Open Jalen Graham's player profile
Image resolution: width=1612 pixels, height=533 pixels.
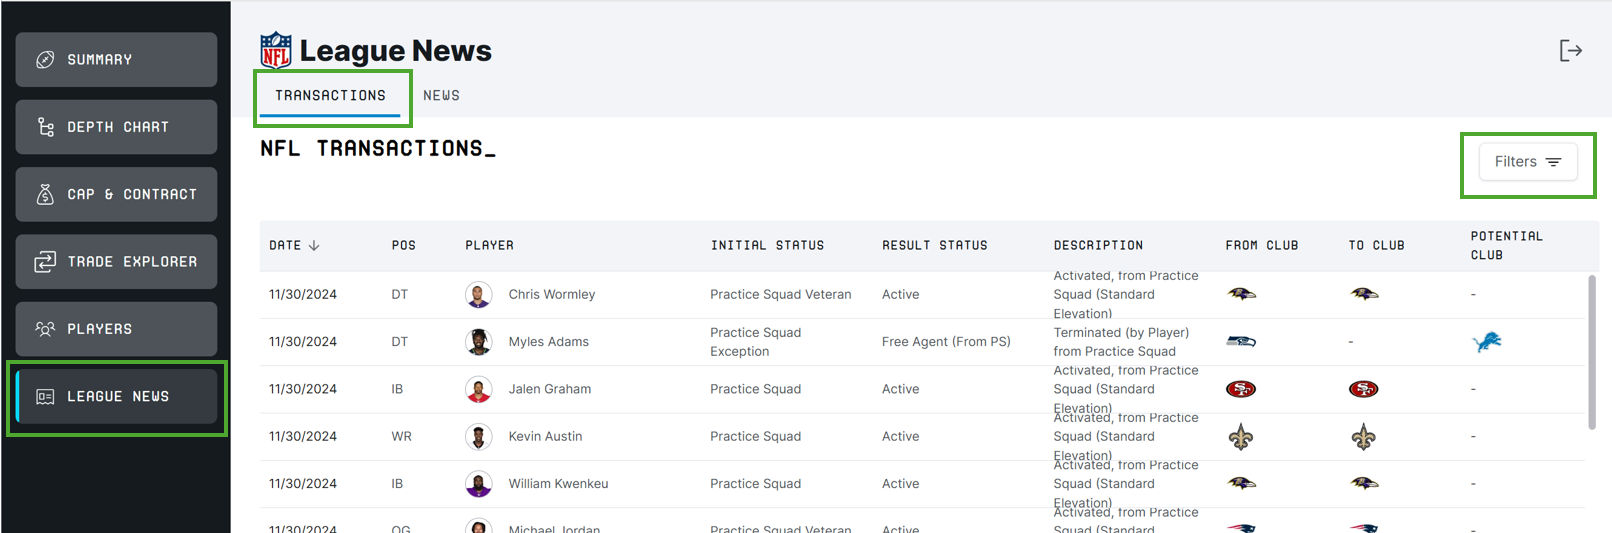click(549, 389)
